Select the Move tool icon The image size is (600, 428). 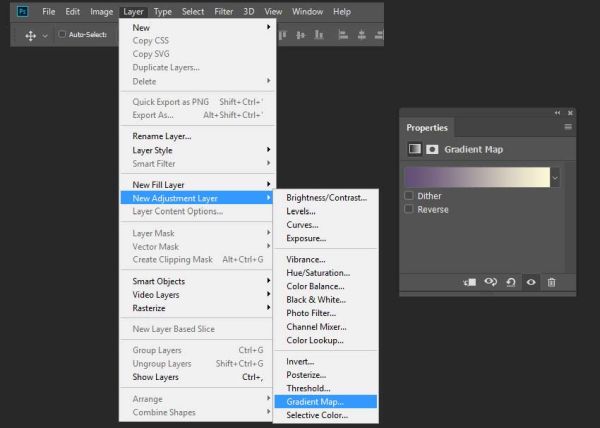coord(30,36)
